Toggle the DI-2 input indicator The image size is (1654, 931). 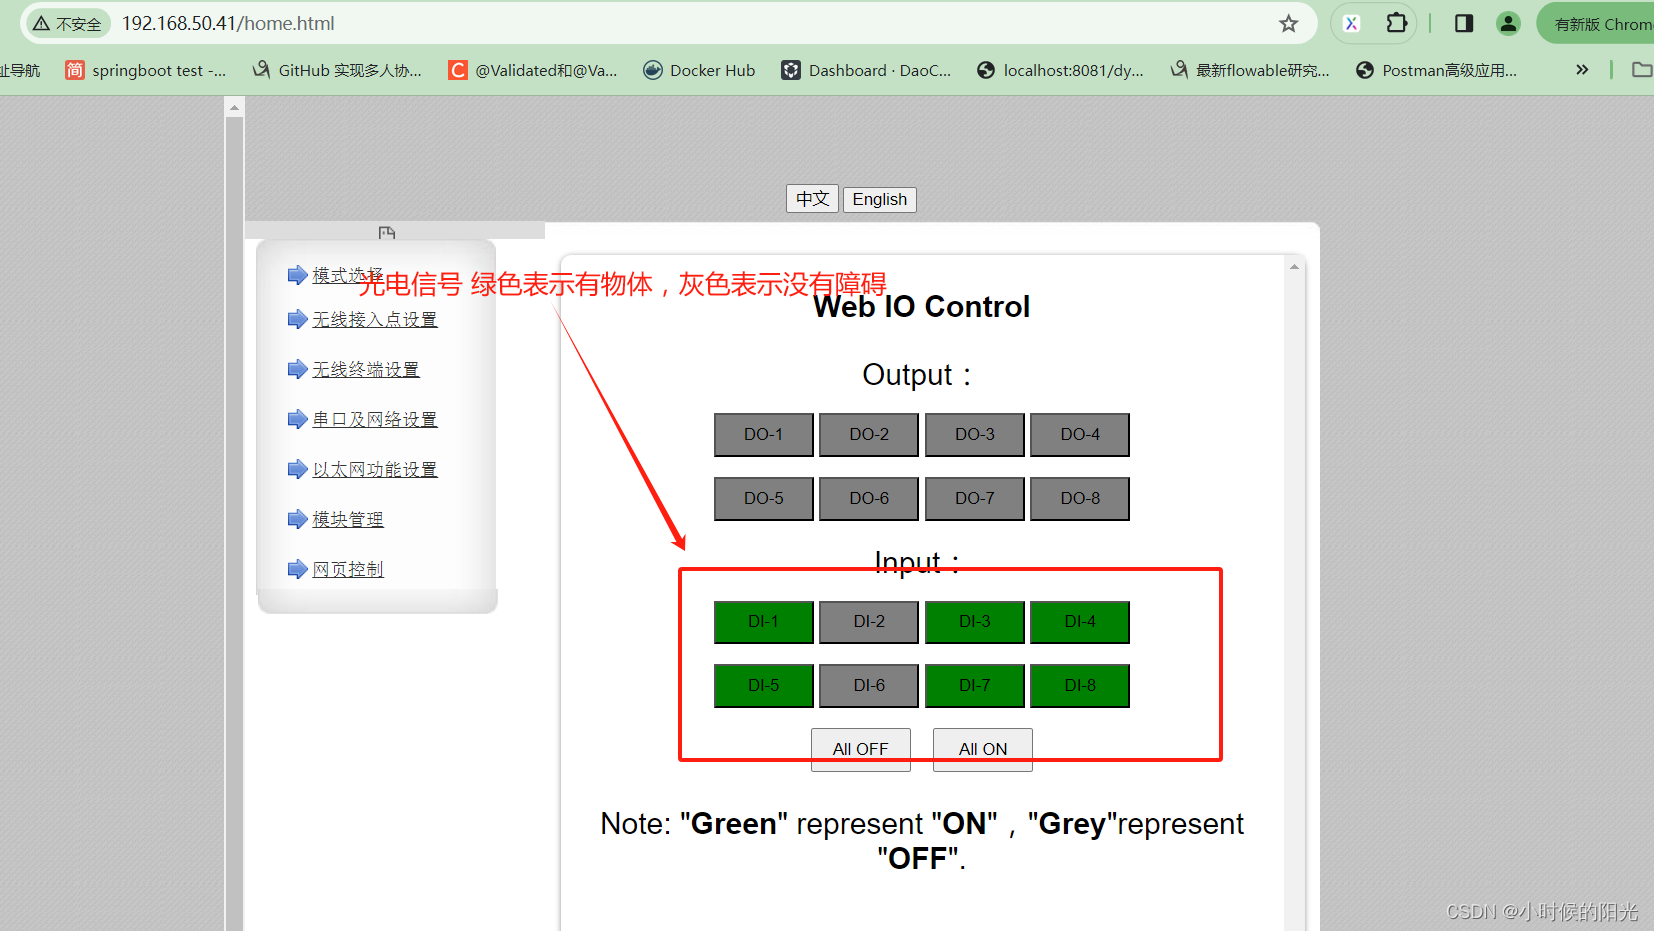[x=868, y=621]
